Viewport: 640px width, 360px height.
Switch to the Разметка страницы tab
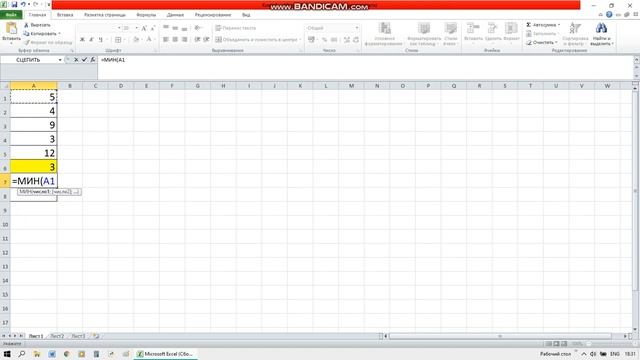[x=105, y=15]
